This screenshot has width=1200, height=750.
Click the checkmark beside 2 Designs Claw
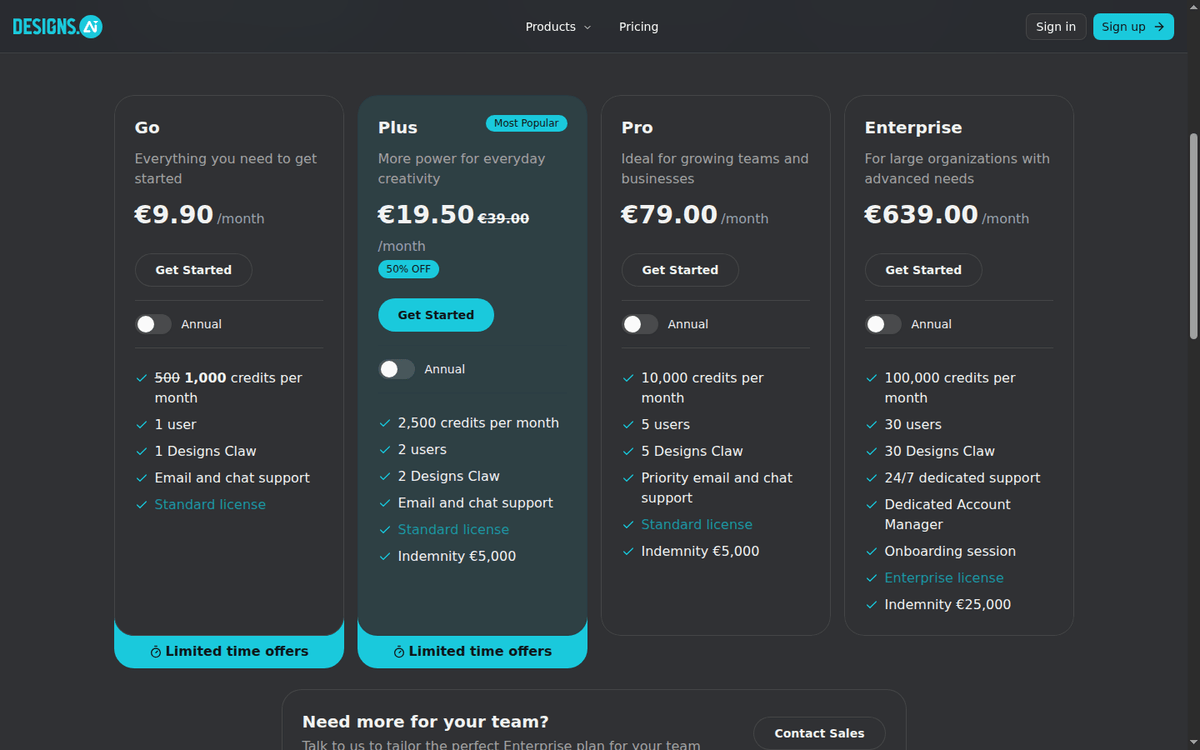[x=384, y=477]
